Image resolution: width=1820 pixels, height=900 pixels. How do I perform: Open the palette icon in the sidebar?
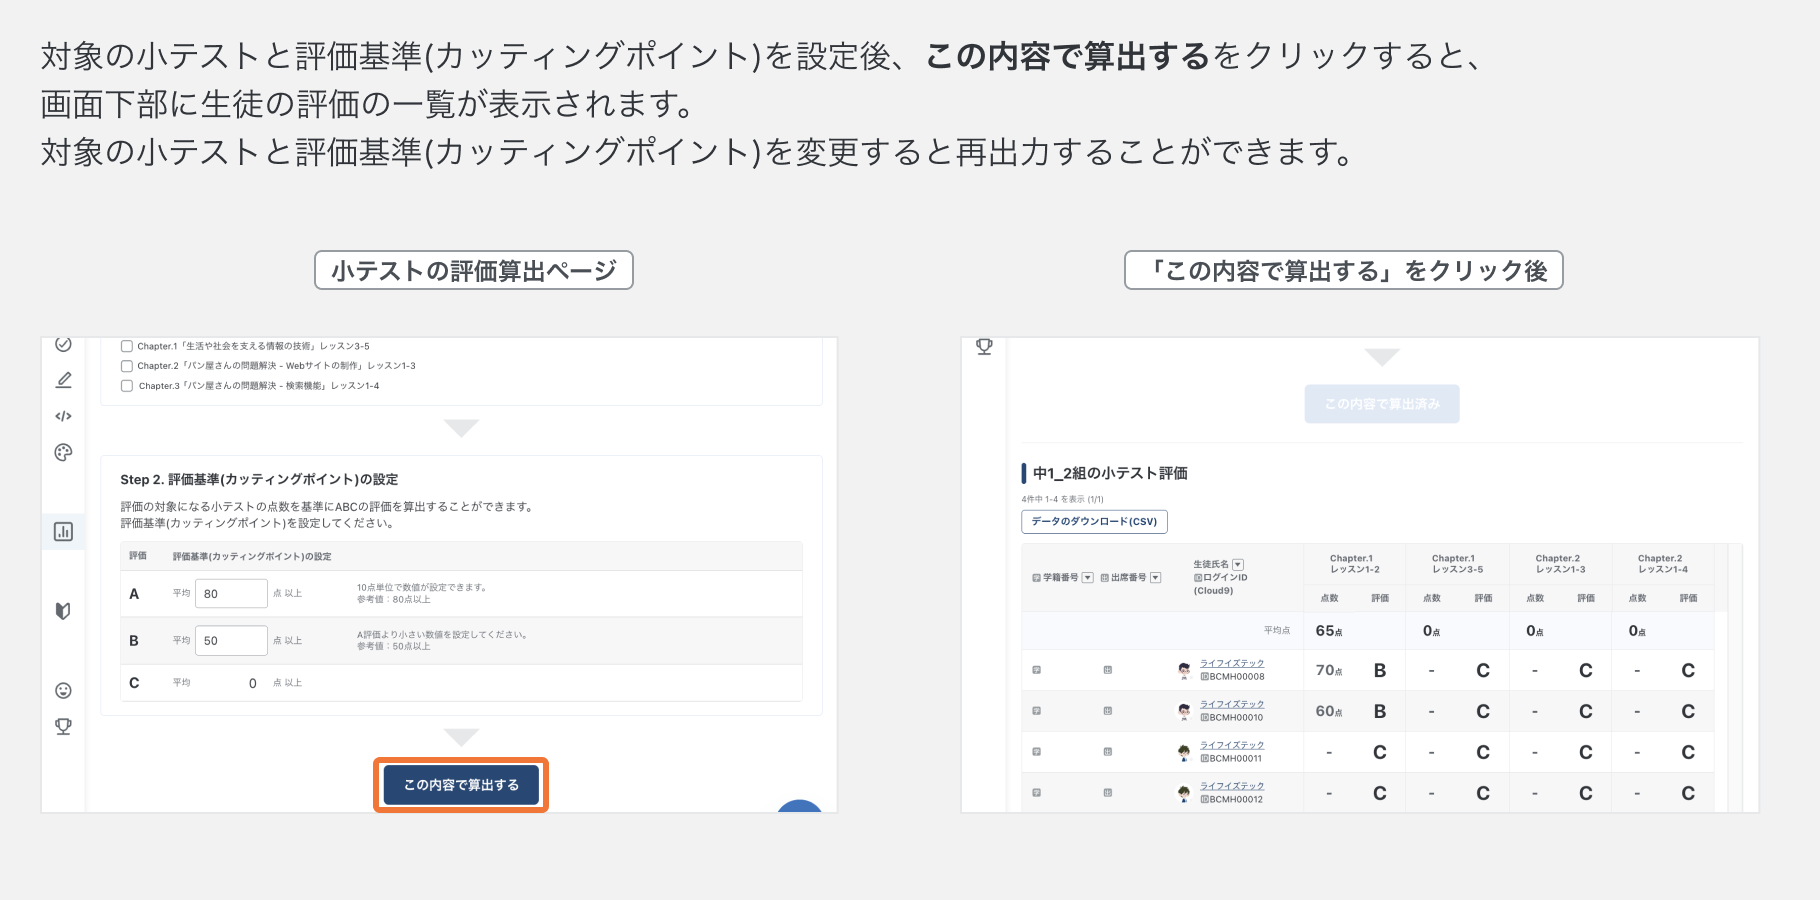[64, 452]
